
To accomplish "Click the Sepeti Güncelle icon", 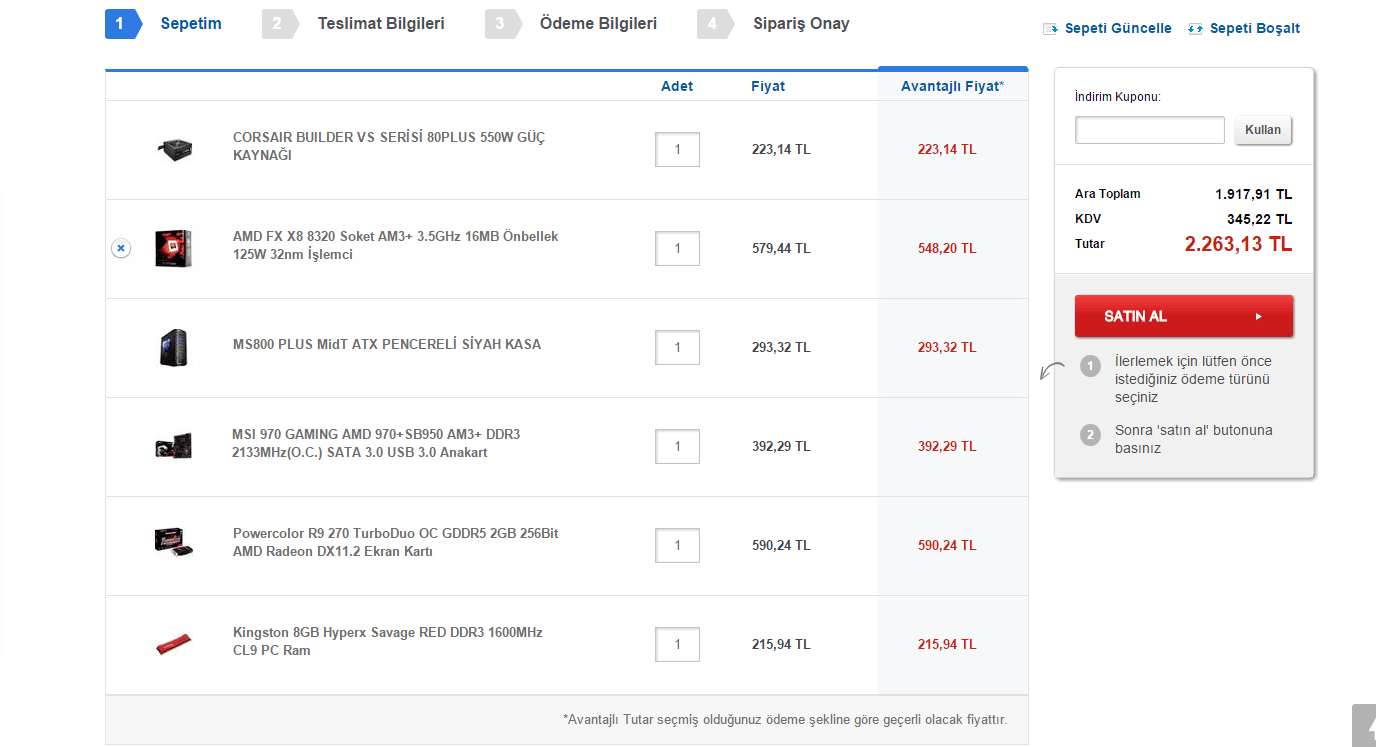I will (x=1050, y=29).
